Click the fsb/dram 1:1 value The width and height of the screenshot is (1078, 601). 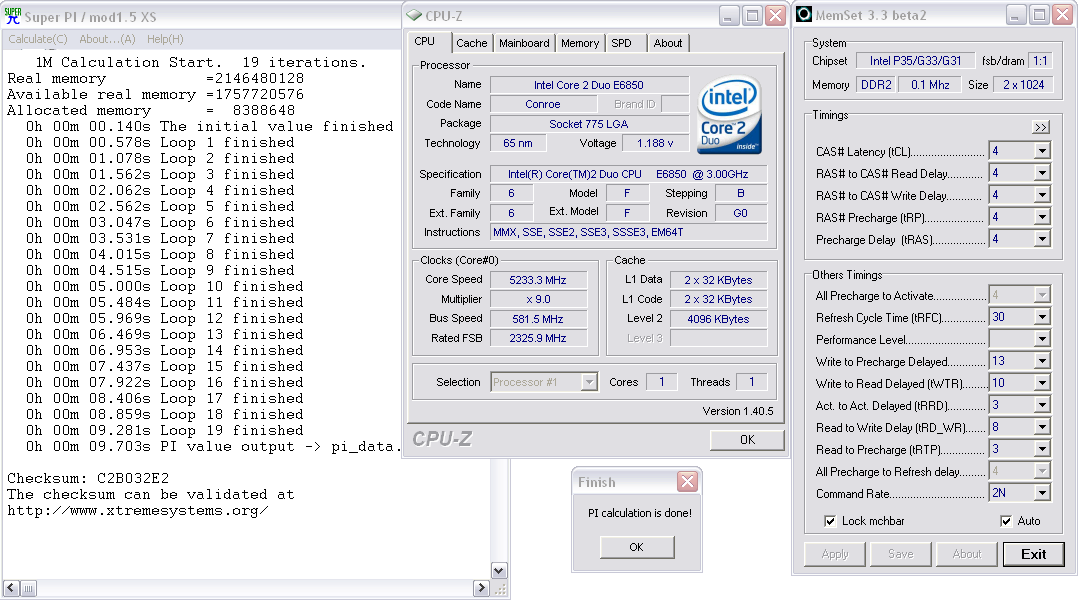[1041, 61]
